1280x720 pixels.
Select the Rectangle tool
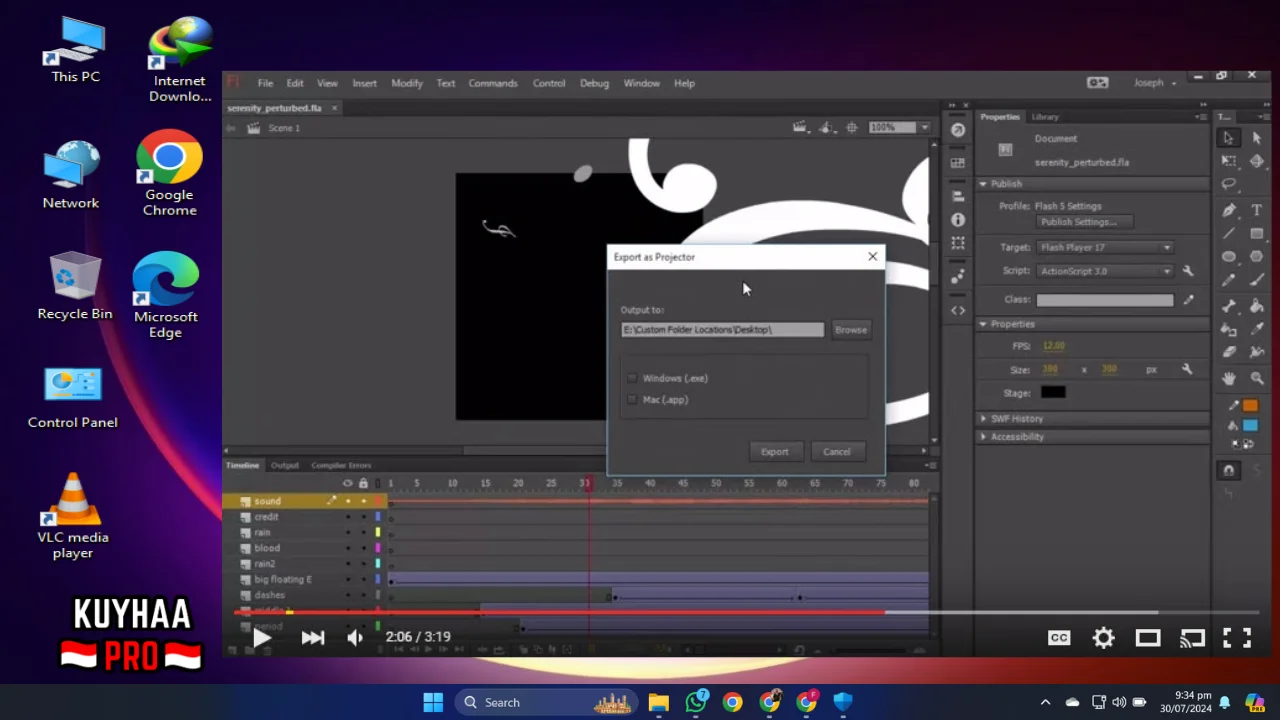(x=1257, y=233)
